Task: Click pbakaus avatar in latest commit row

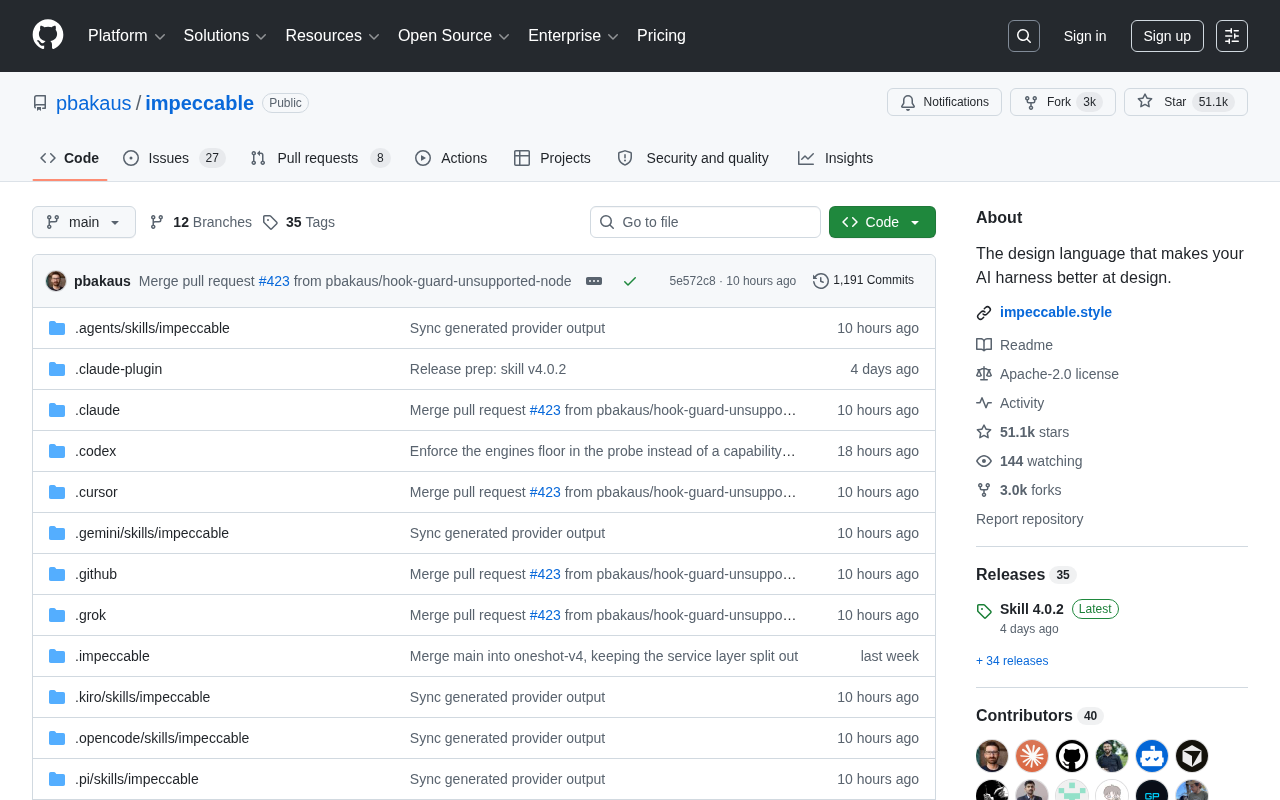Action: click(x=56, y=281)
